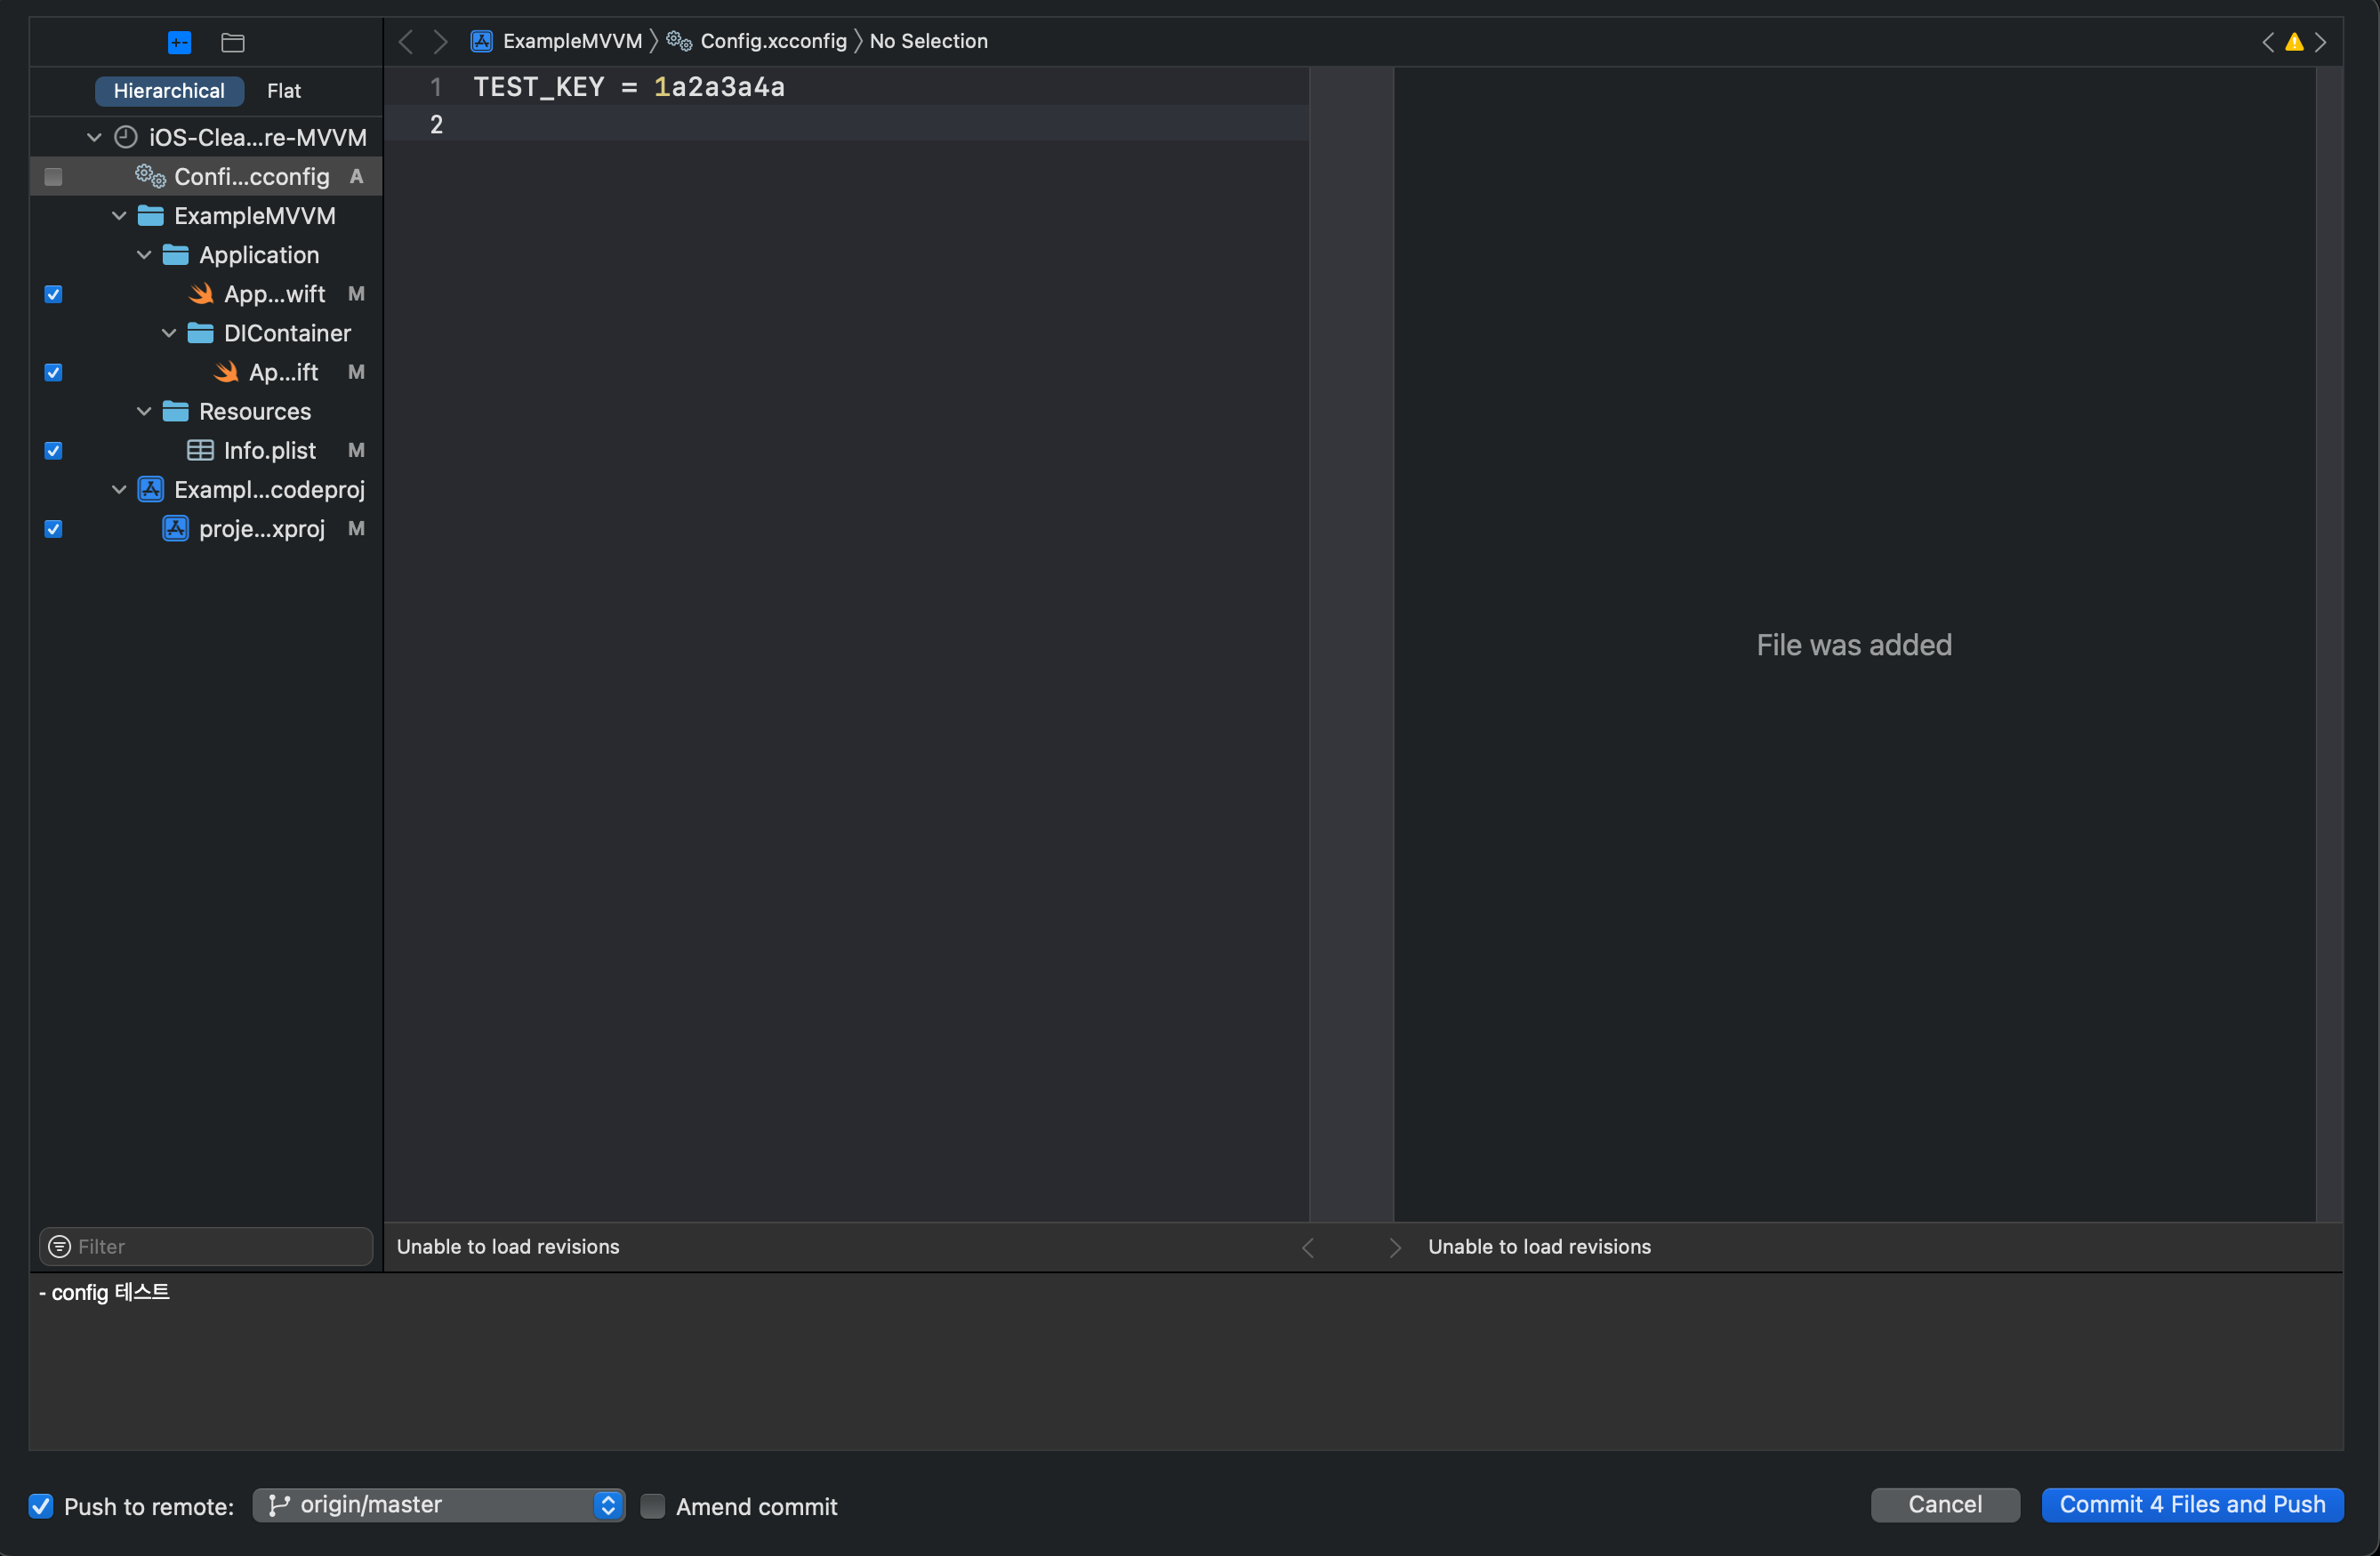Click the commit message text area

pos(1185,1362)
